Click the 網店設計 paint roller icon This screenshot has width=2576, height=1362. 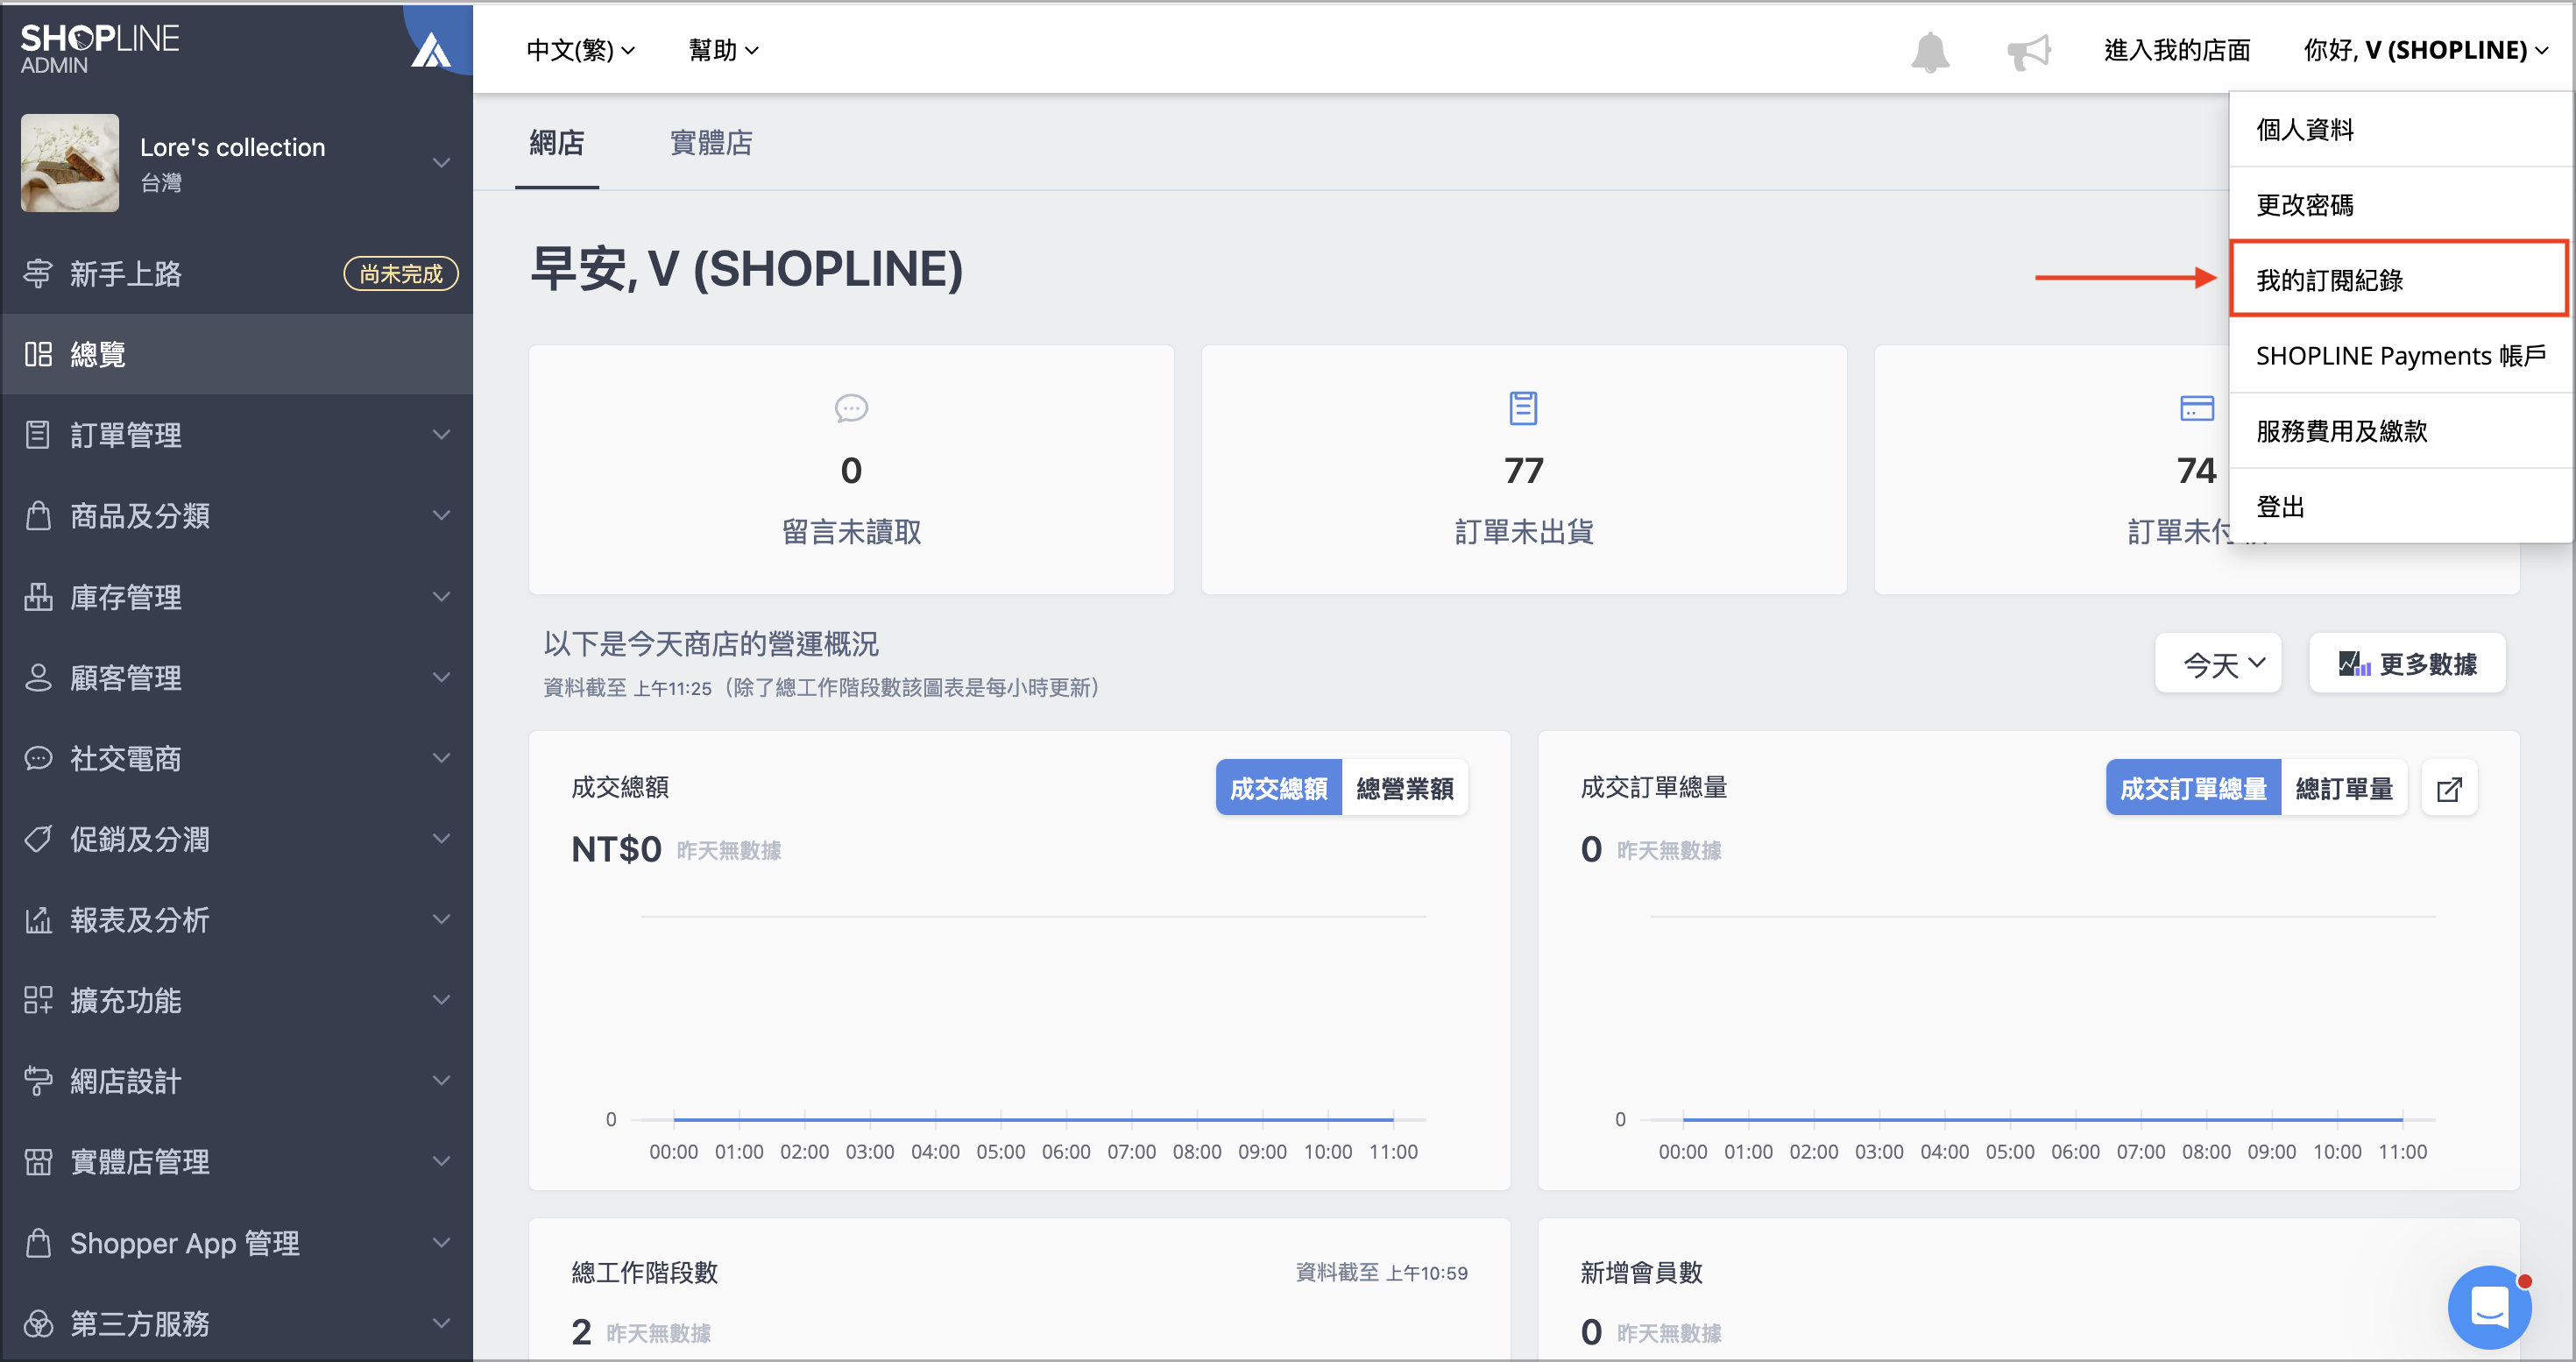(38, 1081)
